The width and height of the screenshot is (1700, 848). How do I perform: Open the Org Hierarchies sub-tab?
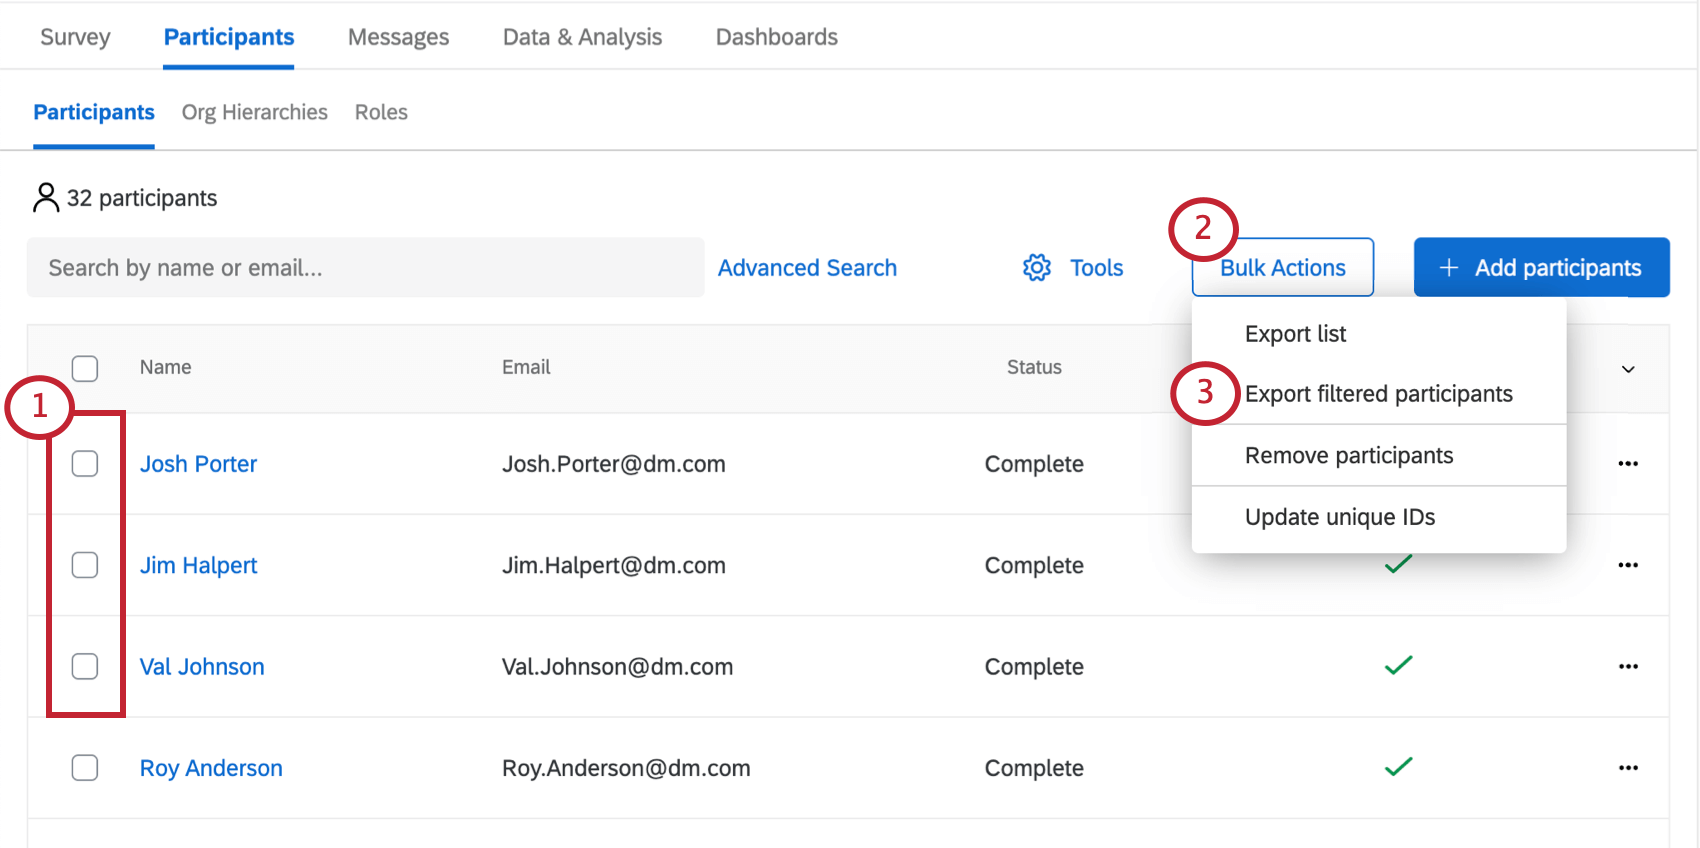click(254, 112)
